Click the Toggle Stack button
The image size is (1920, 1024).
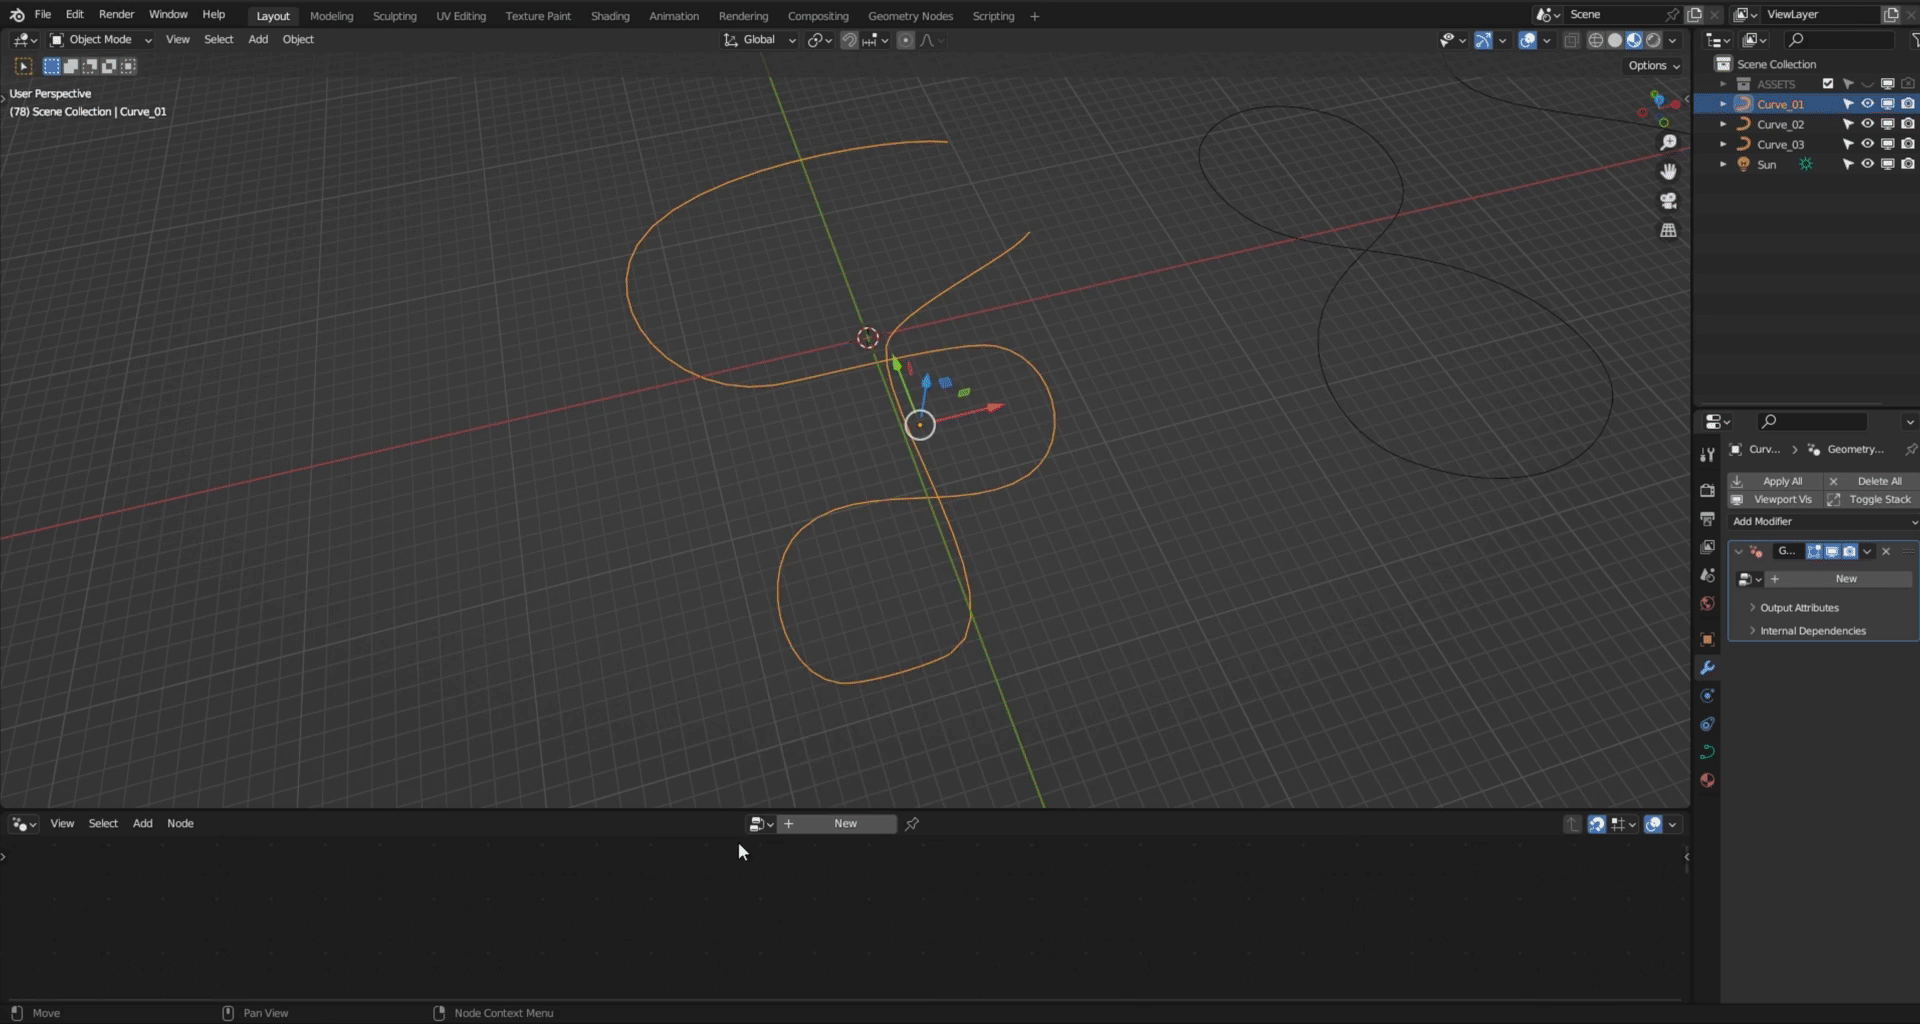[x=1870, y=499]
